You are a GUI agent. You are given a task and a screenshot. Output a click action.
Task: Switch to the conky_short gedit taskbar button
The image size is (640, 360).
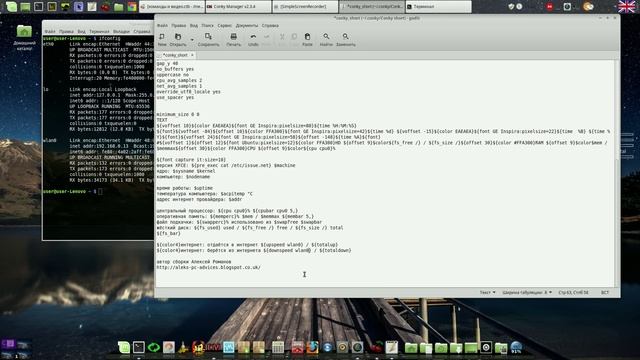371,7
